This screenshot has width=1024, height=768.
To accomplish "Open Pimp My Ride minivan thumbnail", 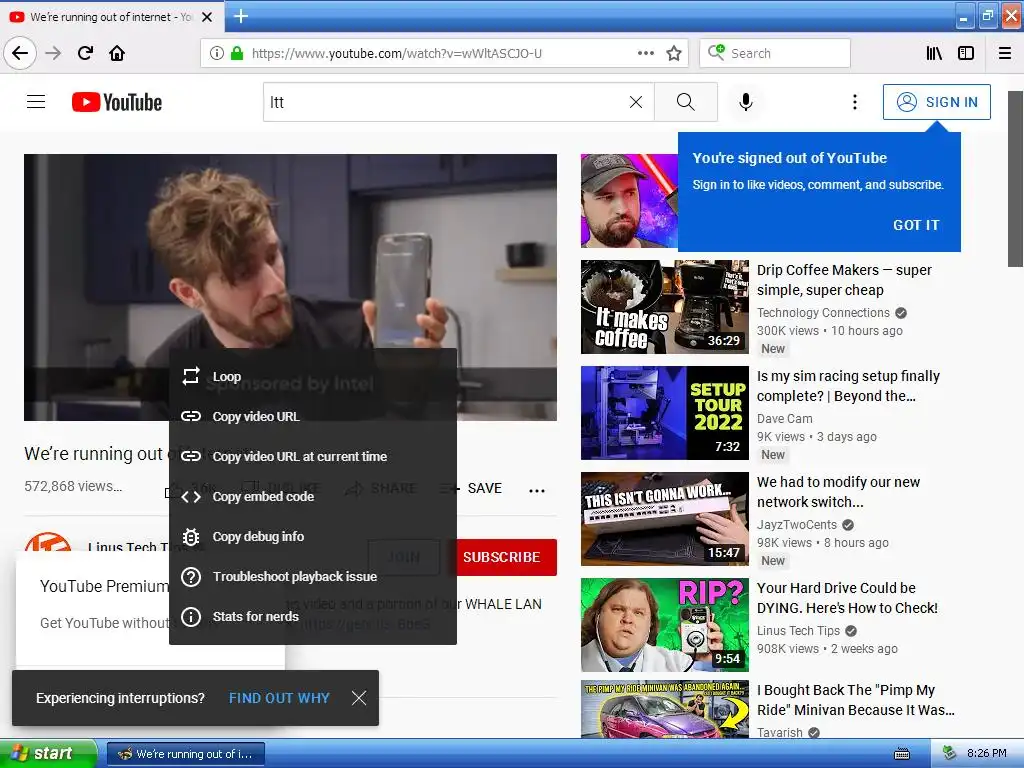I will click(665, 709).
